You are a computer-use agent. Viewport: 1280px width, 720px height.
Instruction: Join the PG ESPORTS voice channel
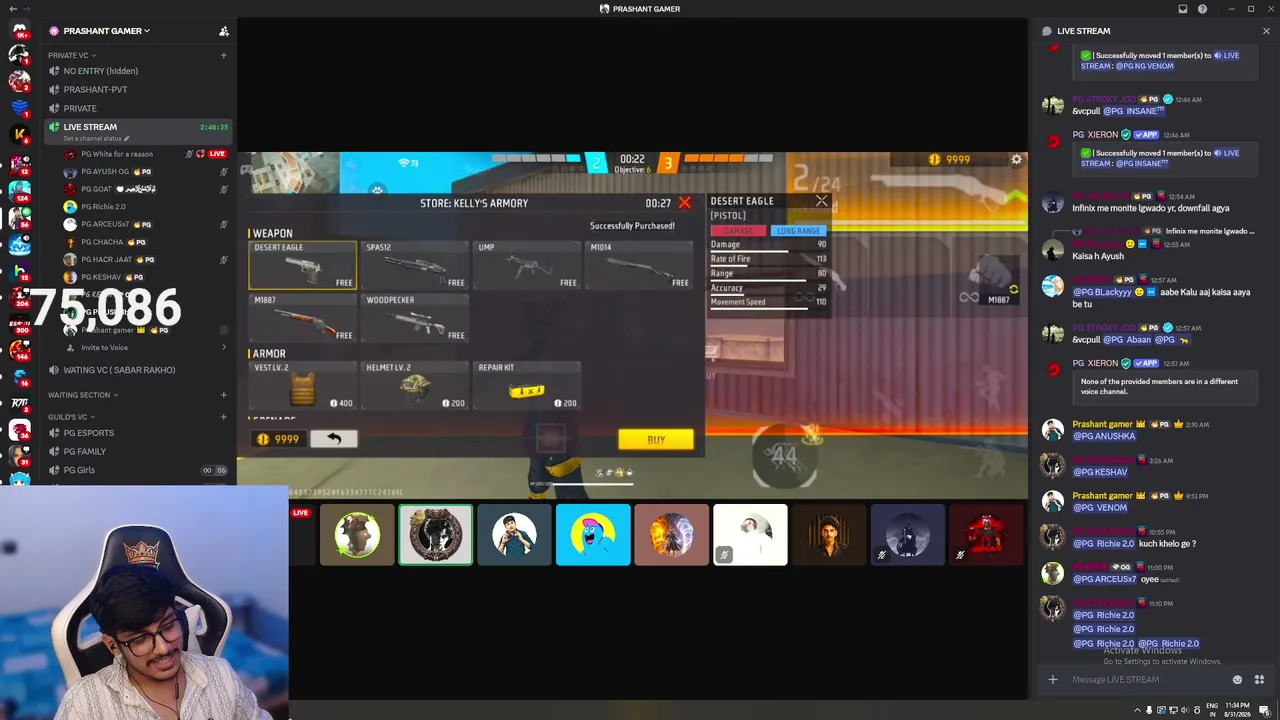pyautogui.click(x=138, y=433)
